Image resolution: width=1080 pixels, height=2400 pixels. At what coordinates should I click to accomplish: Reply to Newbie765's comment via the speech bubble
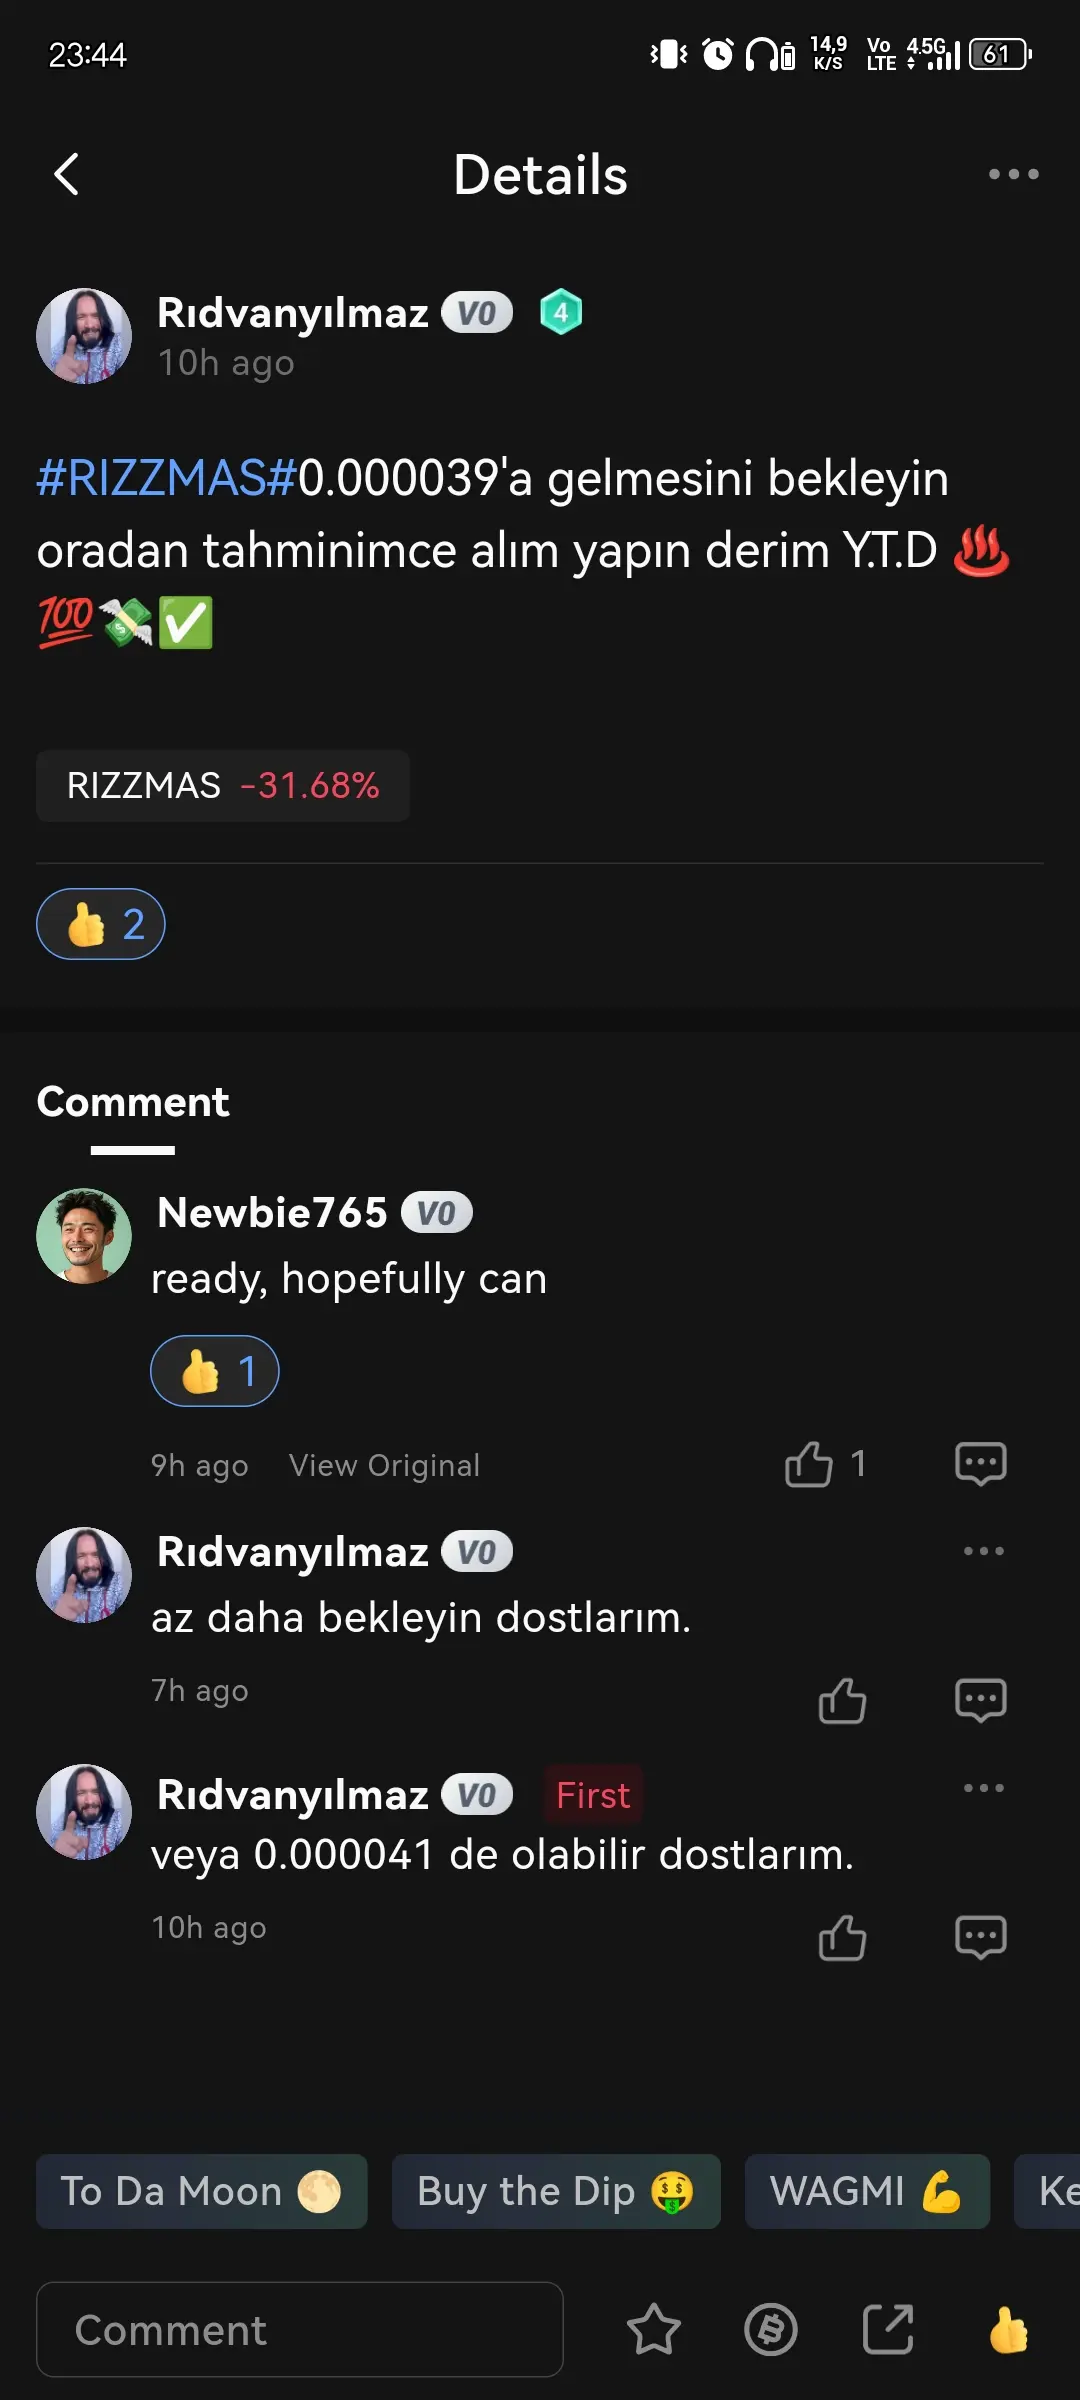980,1464
